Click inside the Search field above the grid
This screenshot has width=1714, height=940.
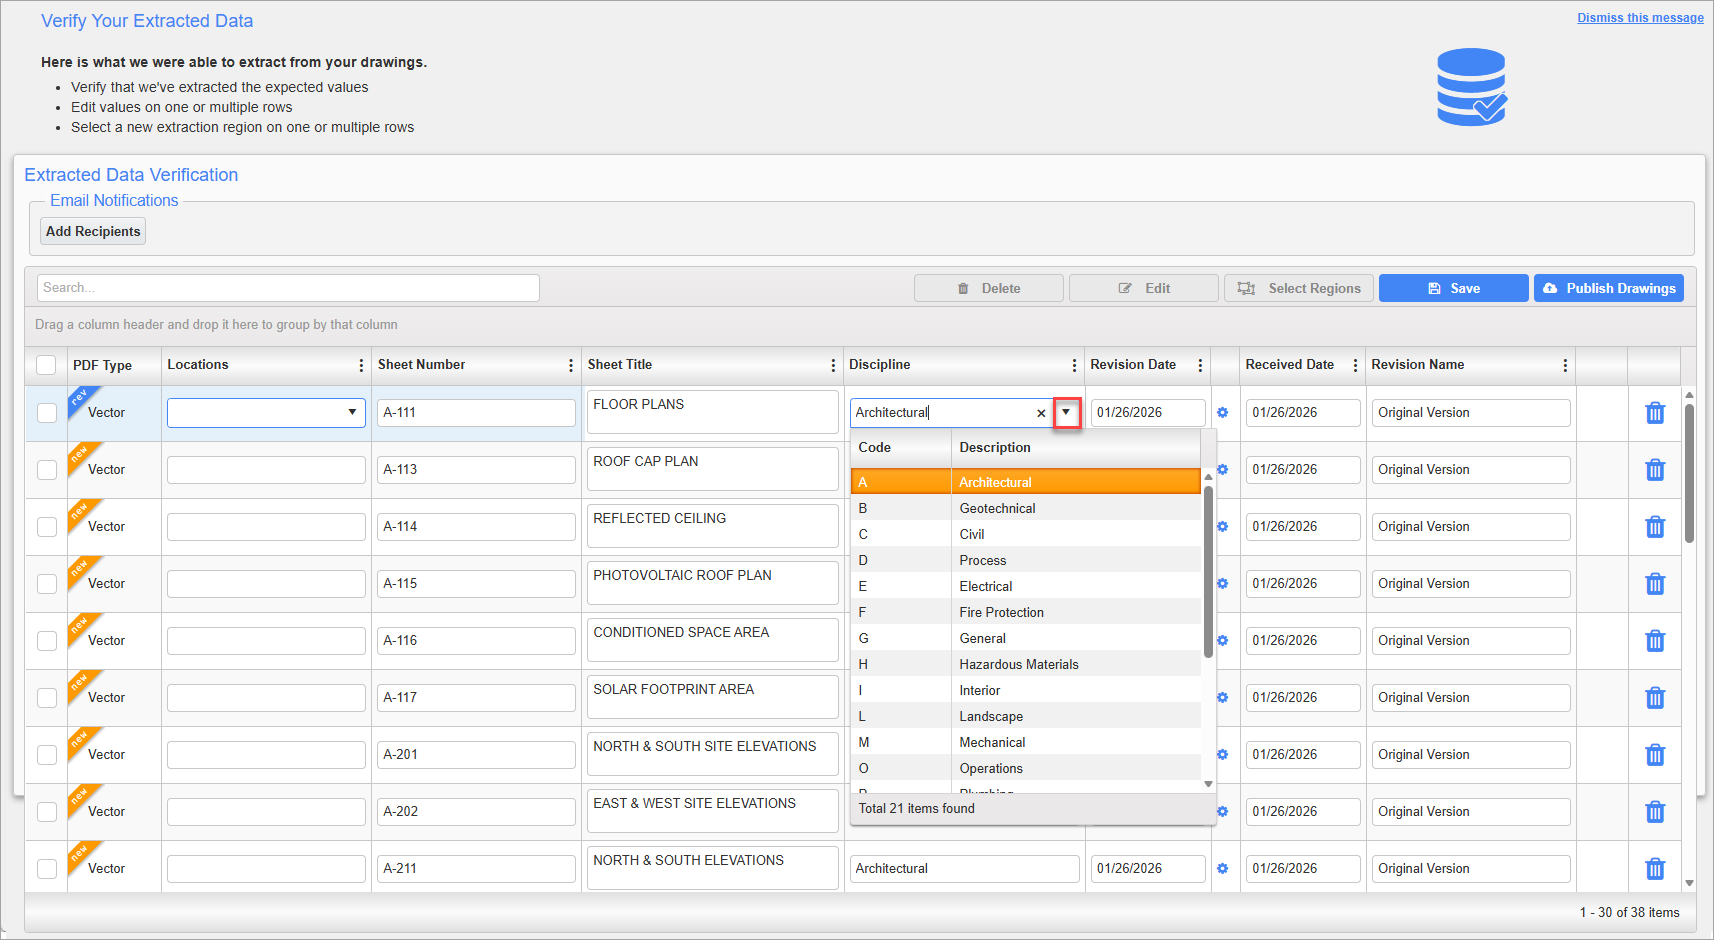point(288,287)
